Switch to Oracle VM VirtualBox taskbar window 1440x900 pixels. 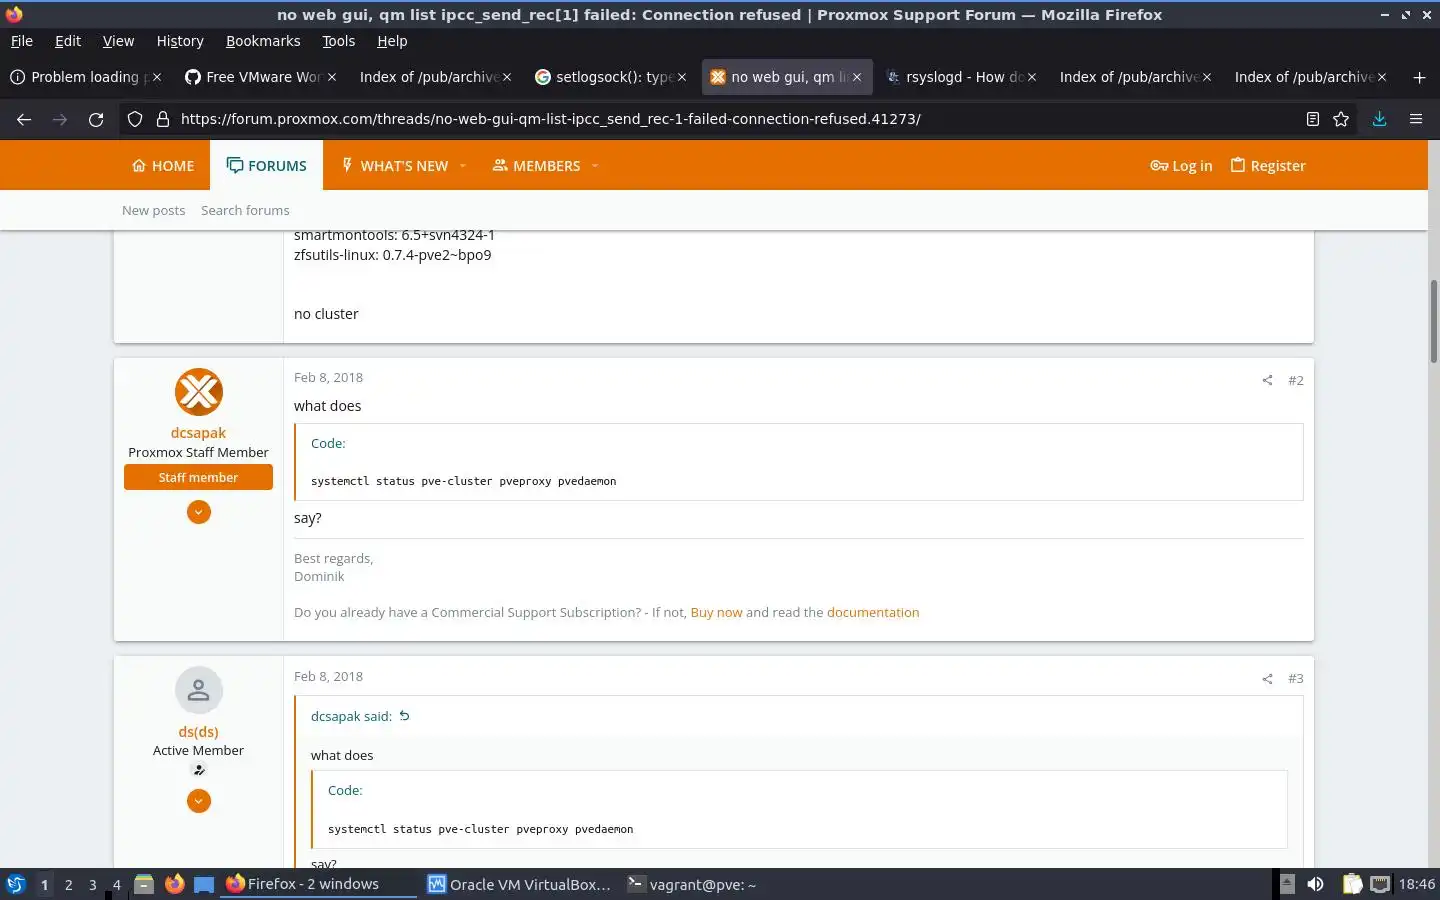click(x=519, y=884)
